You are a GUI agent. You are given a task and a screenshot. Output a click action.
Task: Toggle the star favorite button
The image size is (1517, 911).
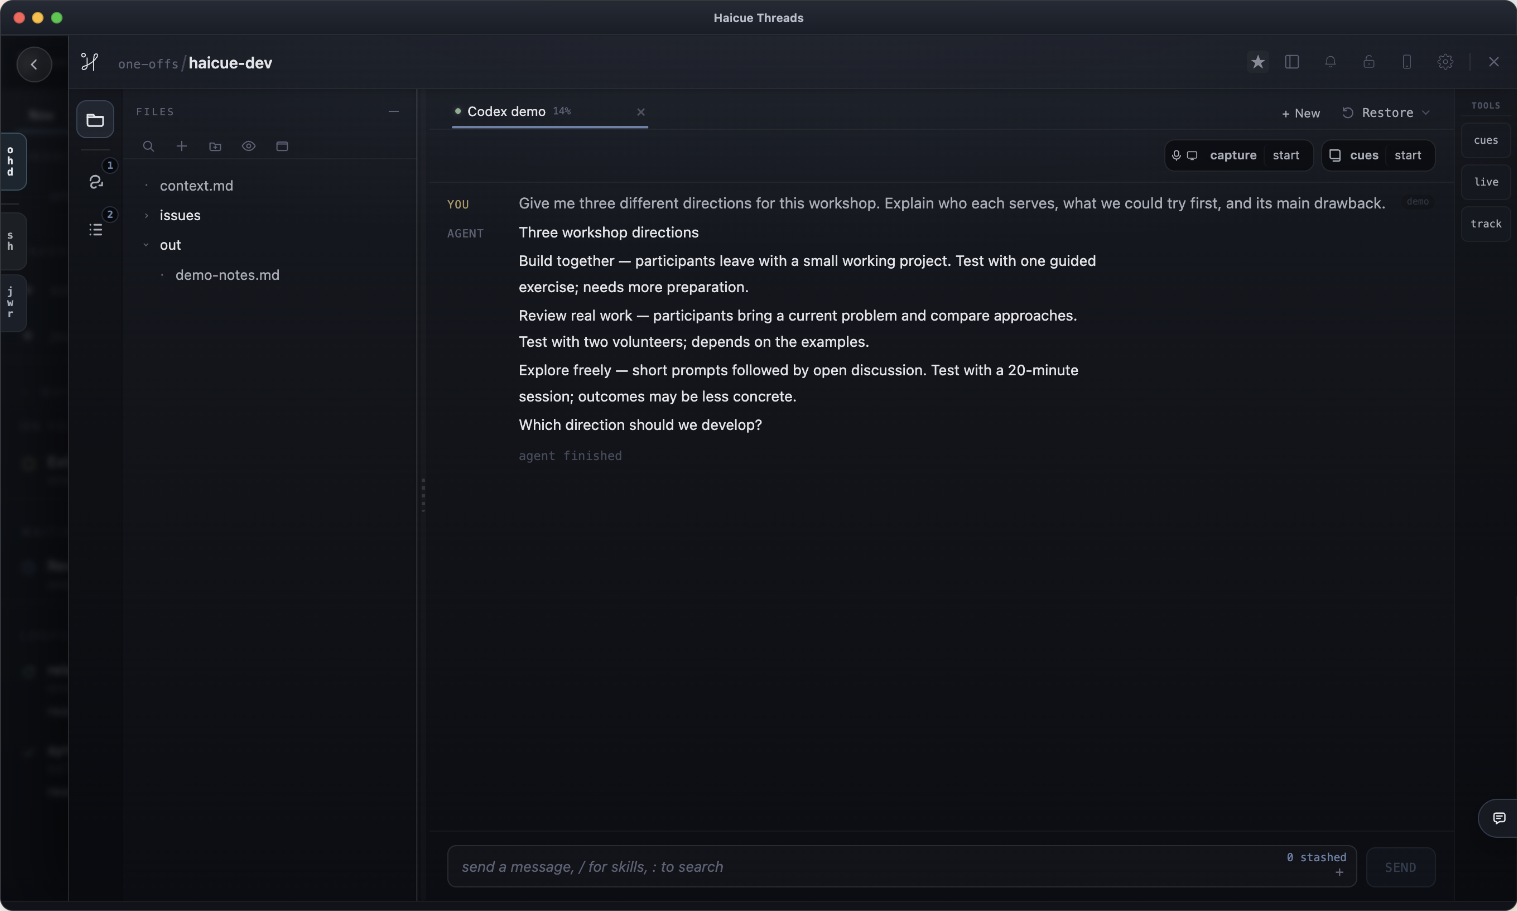(1258, 62)
